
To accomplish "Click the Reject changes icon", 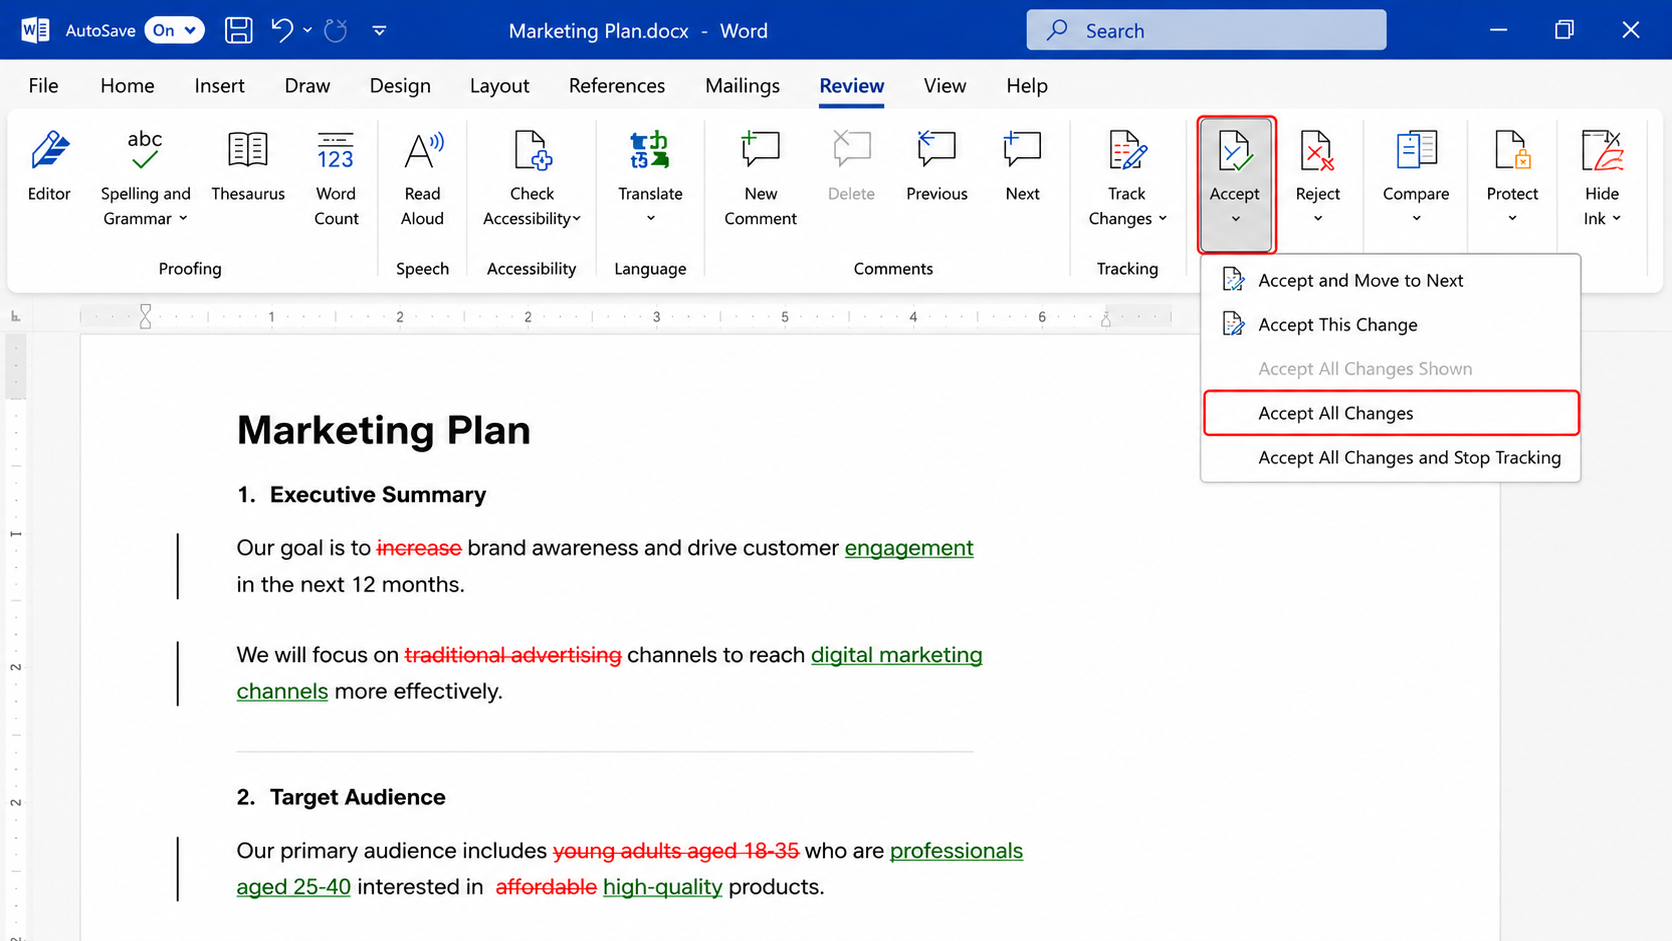I will 1317,151.
